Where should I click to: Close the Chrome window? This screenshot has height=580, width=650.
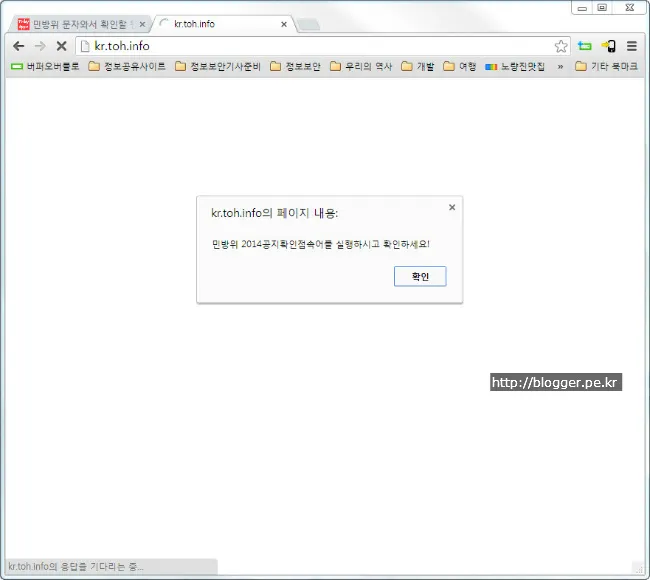click(629, 8)
